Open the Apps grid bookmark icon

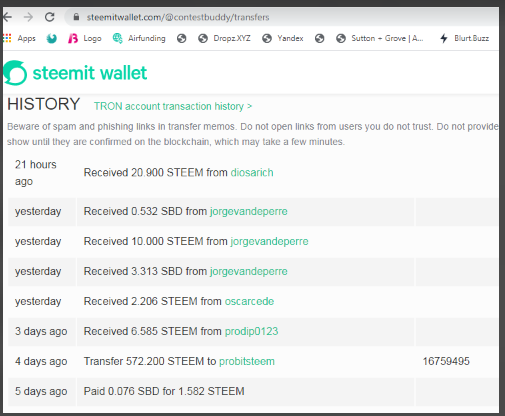pos(7,38)
